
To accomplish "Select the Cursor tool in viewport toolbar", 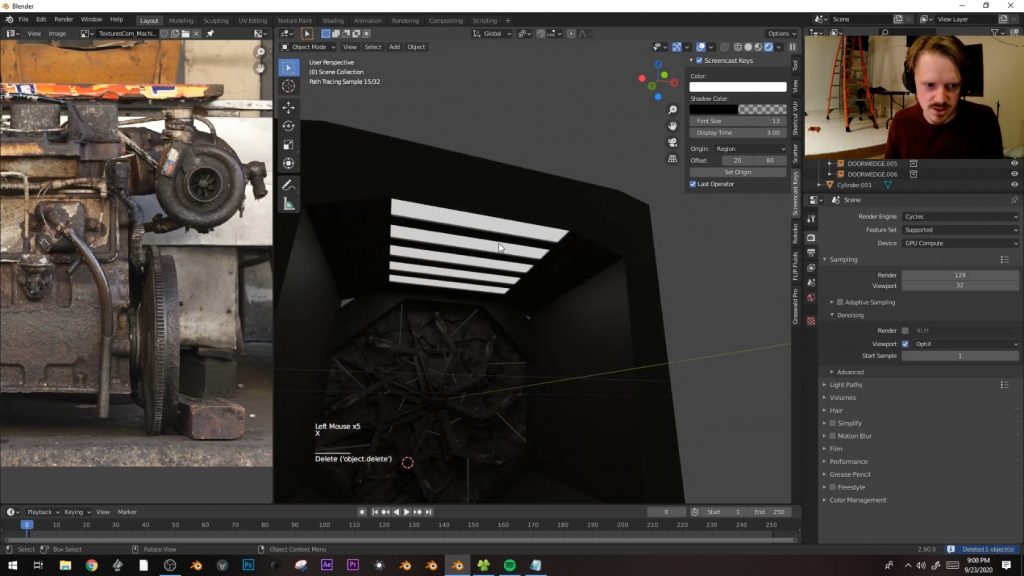I will click(288, 86).
